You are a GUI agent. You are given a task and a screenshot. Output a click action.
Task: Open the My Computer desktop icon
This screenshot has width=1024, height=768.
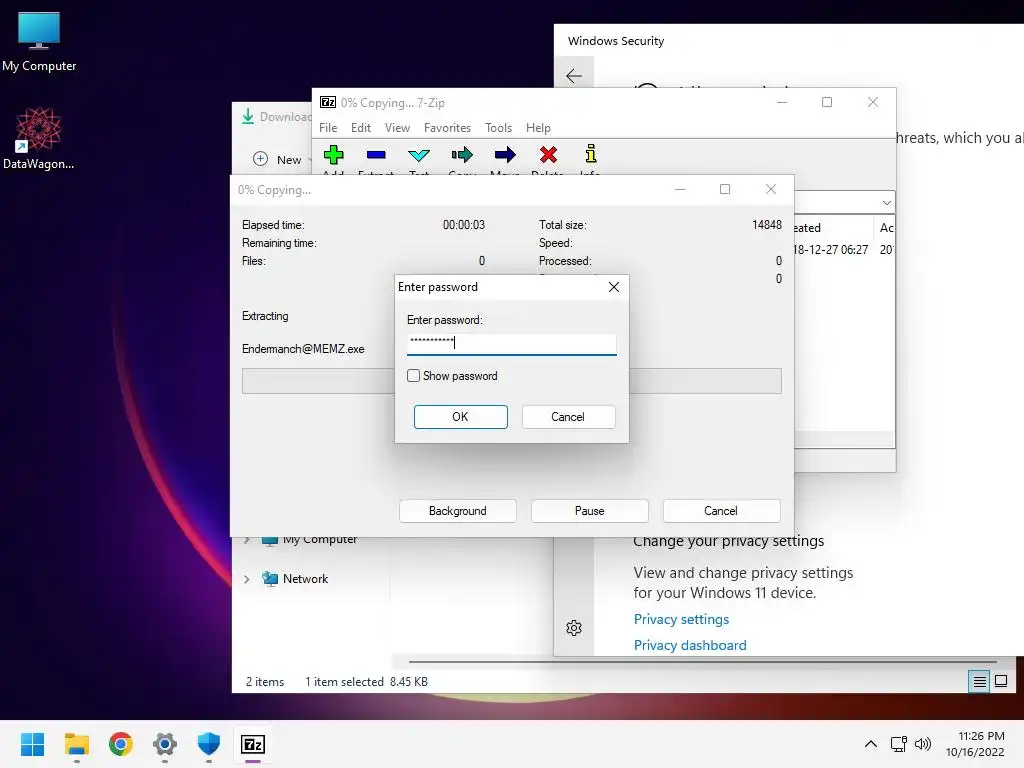tap(39, 42)
